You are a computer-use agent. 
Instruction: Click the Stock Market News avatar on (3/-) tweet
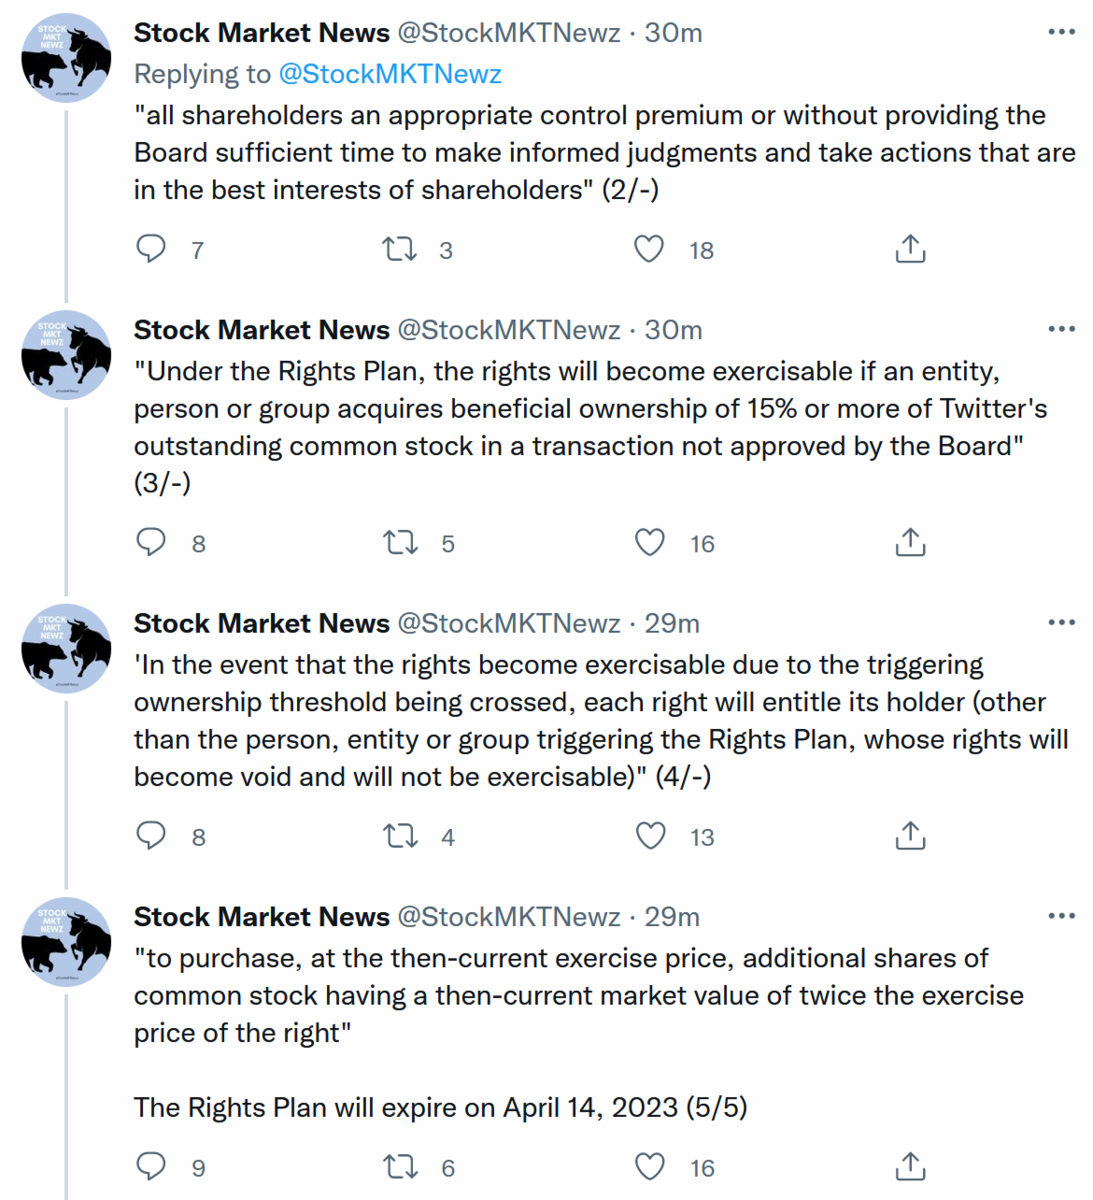pos(66,355)
